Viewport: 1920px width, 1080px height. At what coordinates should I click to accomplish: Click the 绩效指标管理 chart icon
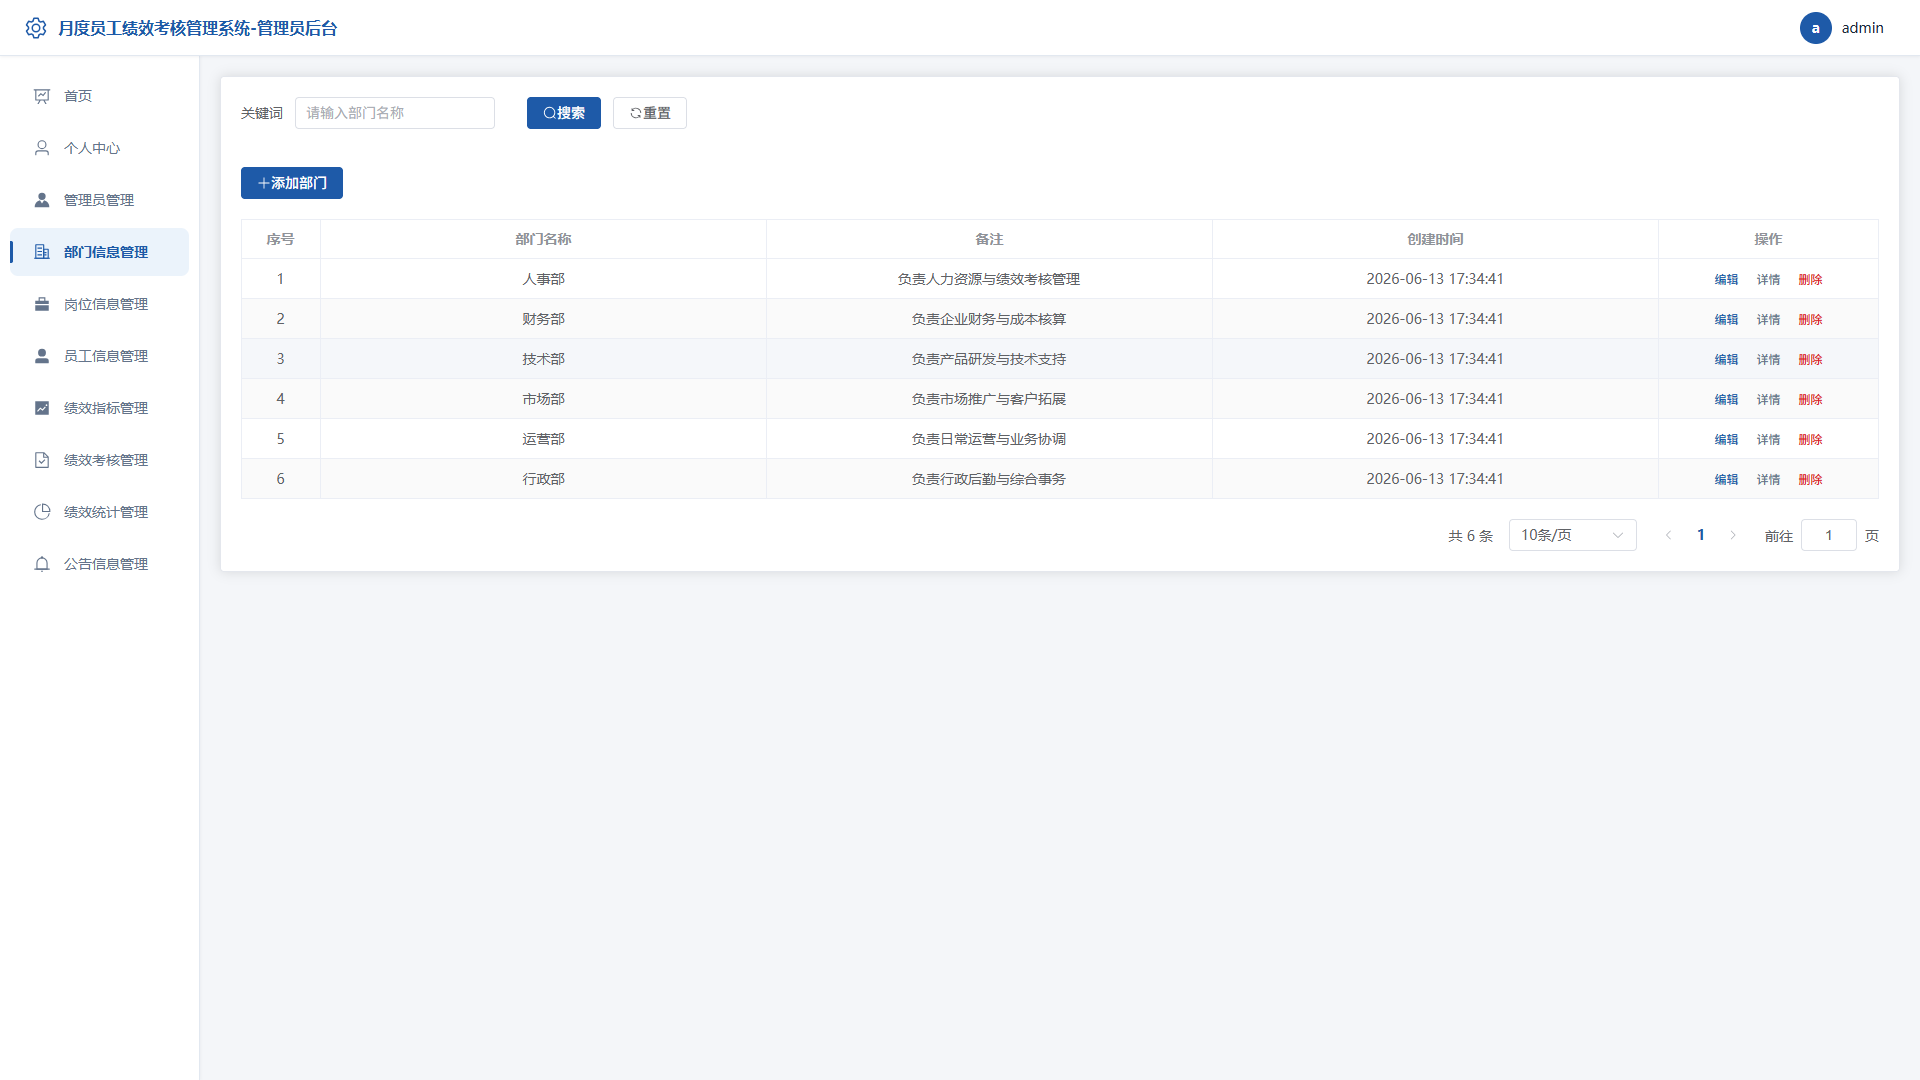(42, 408)
